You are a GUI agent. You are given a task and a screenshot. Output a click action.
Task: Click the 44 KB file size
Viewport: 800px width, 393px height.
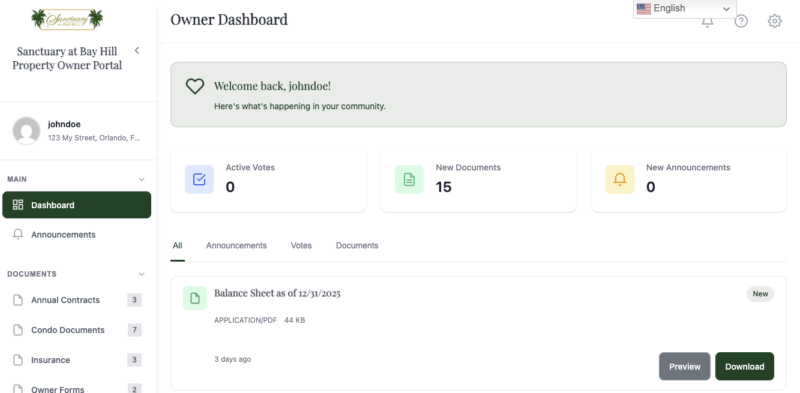[x=294, y=321]
